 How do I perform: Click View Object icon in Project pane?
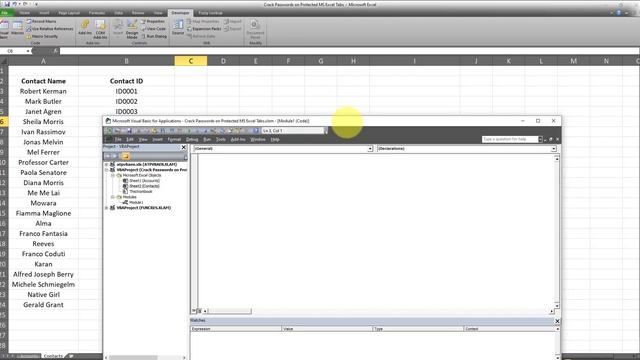tap(115, 156)
